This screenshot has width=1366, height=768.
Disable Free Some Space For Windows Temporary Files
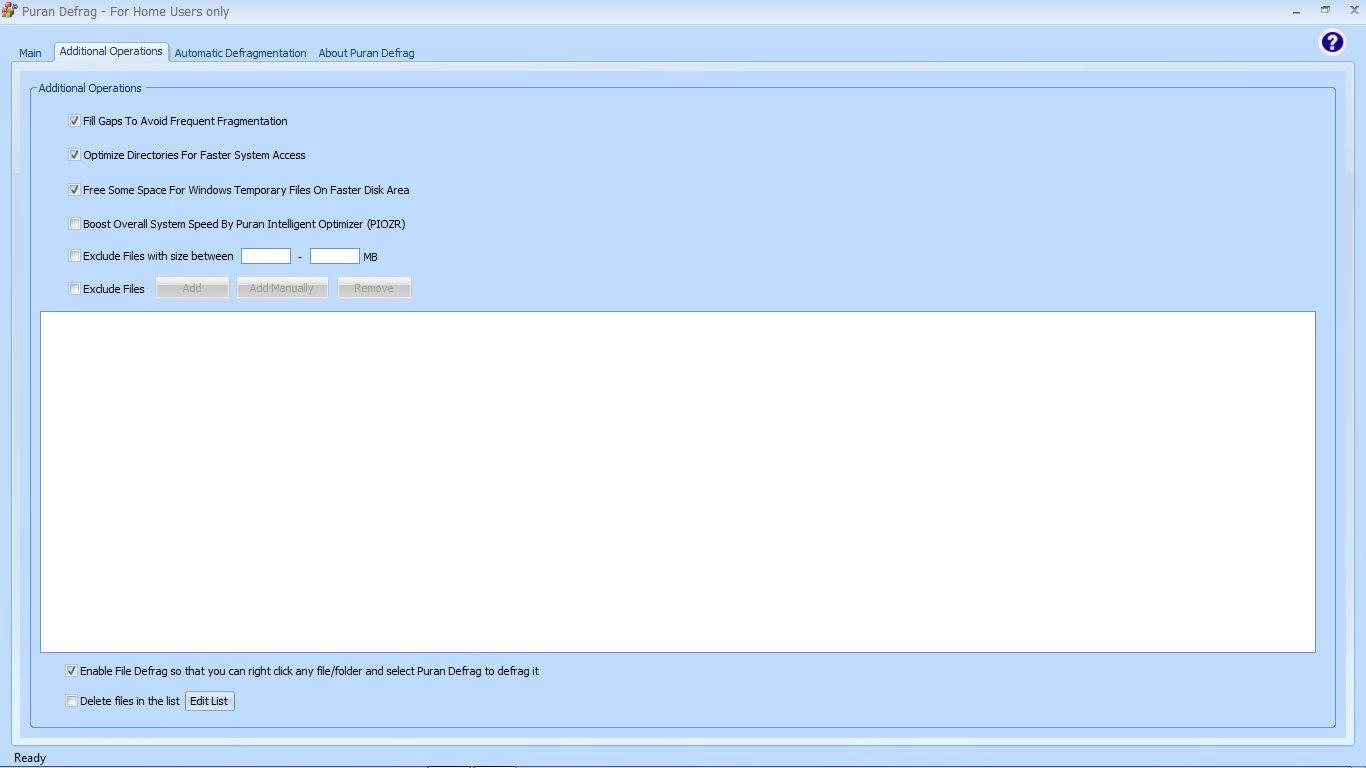tap(74, 190)
